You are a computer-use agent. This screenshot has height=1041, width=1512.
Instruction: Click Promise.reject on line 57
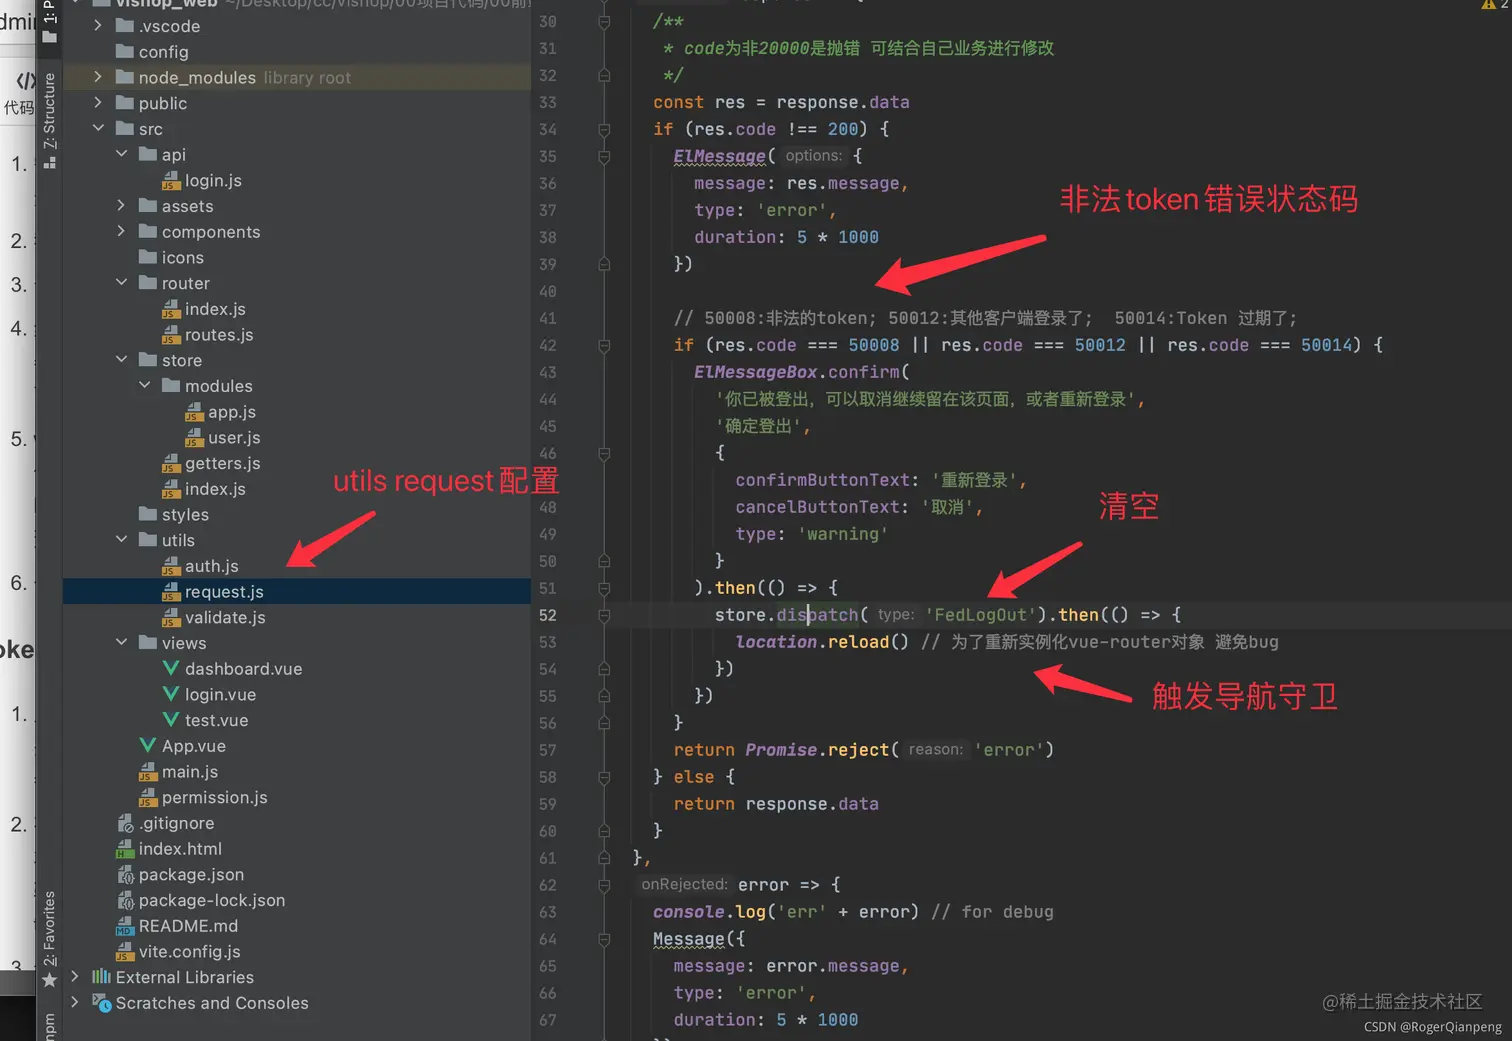[x=817, y=750]
